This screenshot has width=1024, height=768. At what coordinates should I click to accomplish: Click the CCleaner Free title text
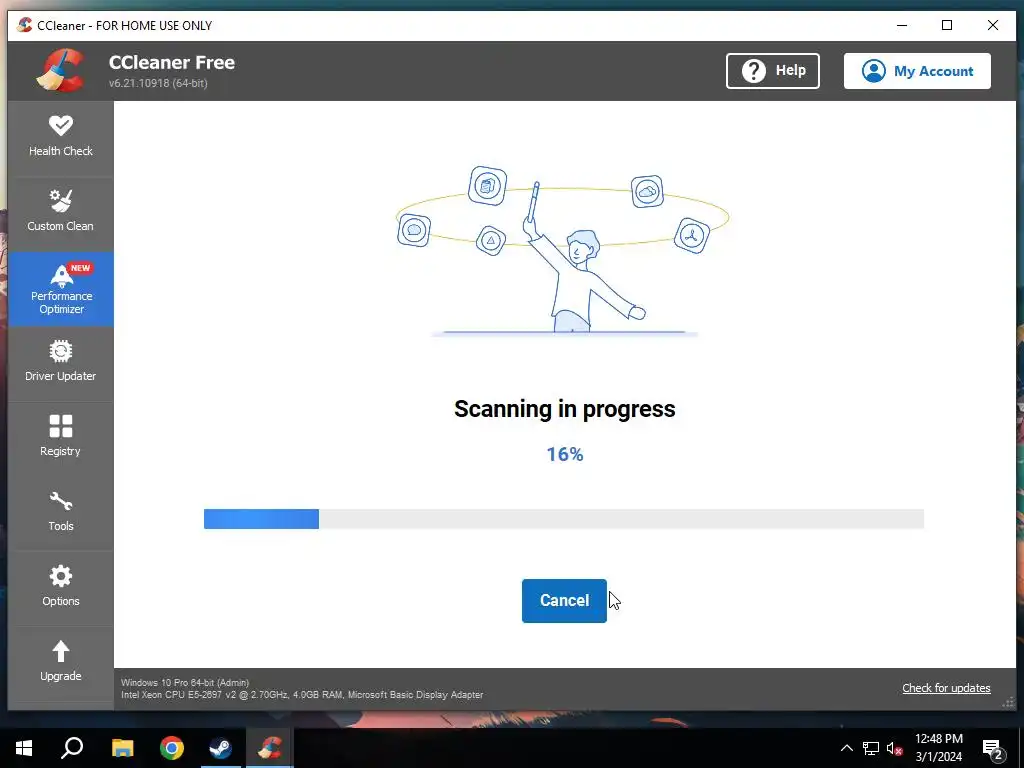172,62
